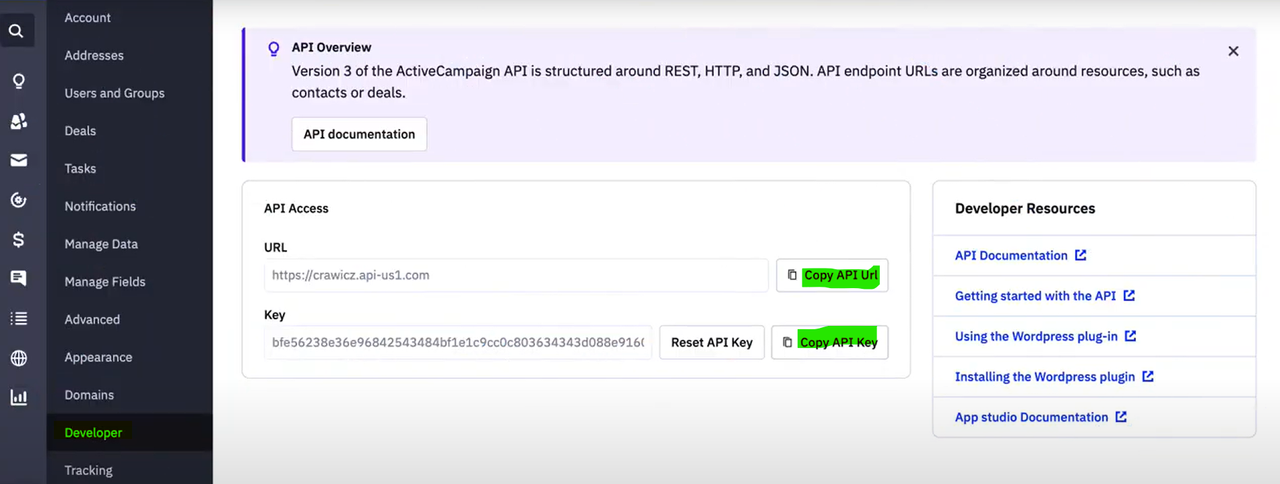Open Automations circular icon in left rail
The width and height of the screenshot is (1280, 484).
pos(18,200)
